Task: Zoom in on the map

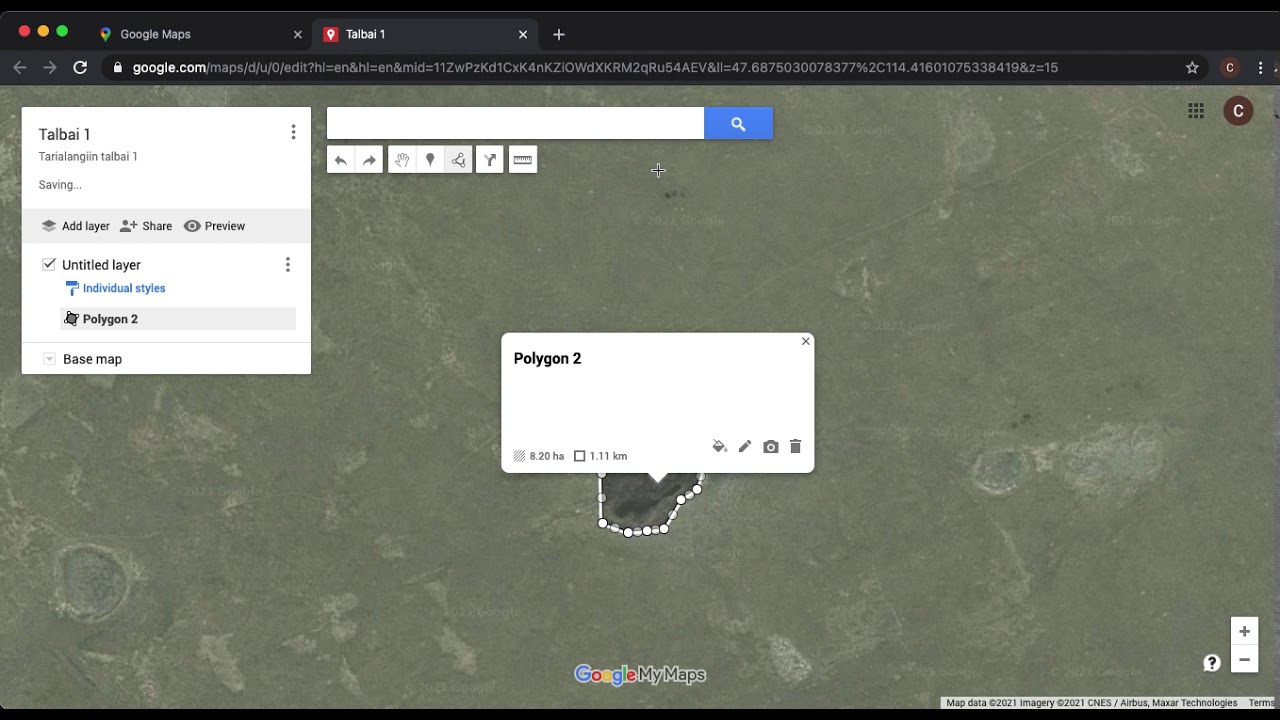Action: coord(1244,631)
